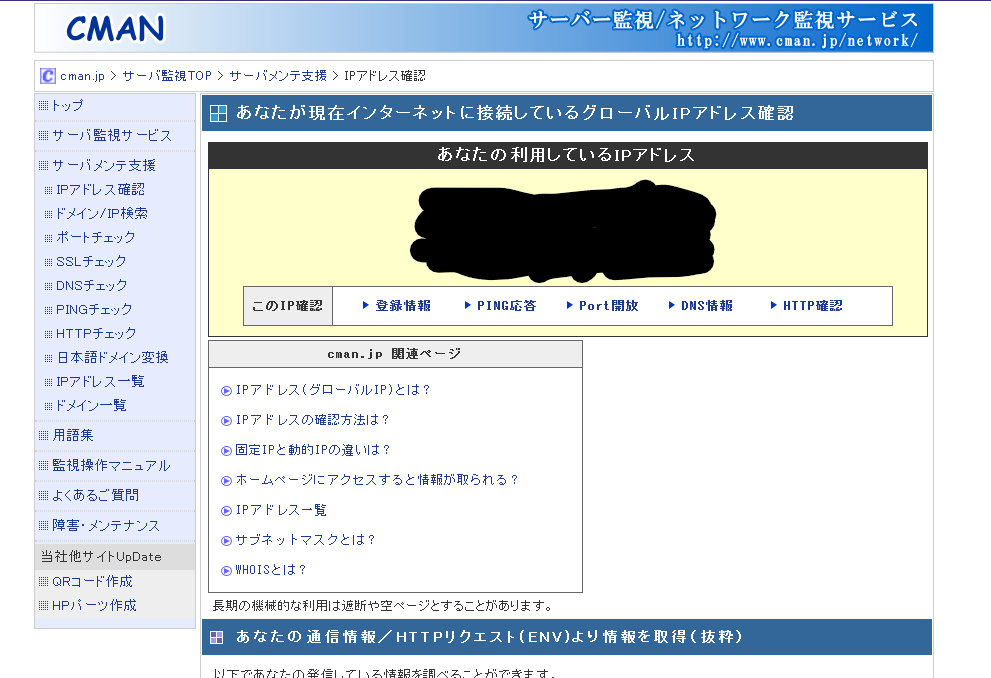Open 障害・メンテナンス in sidebar
This screenshot has width=991, height=678.
point(106,526)
